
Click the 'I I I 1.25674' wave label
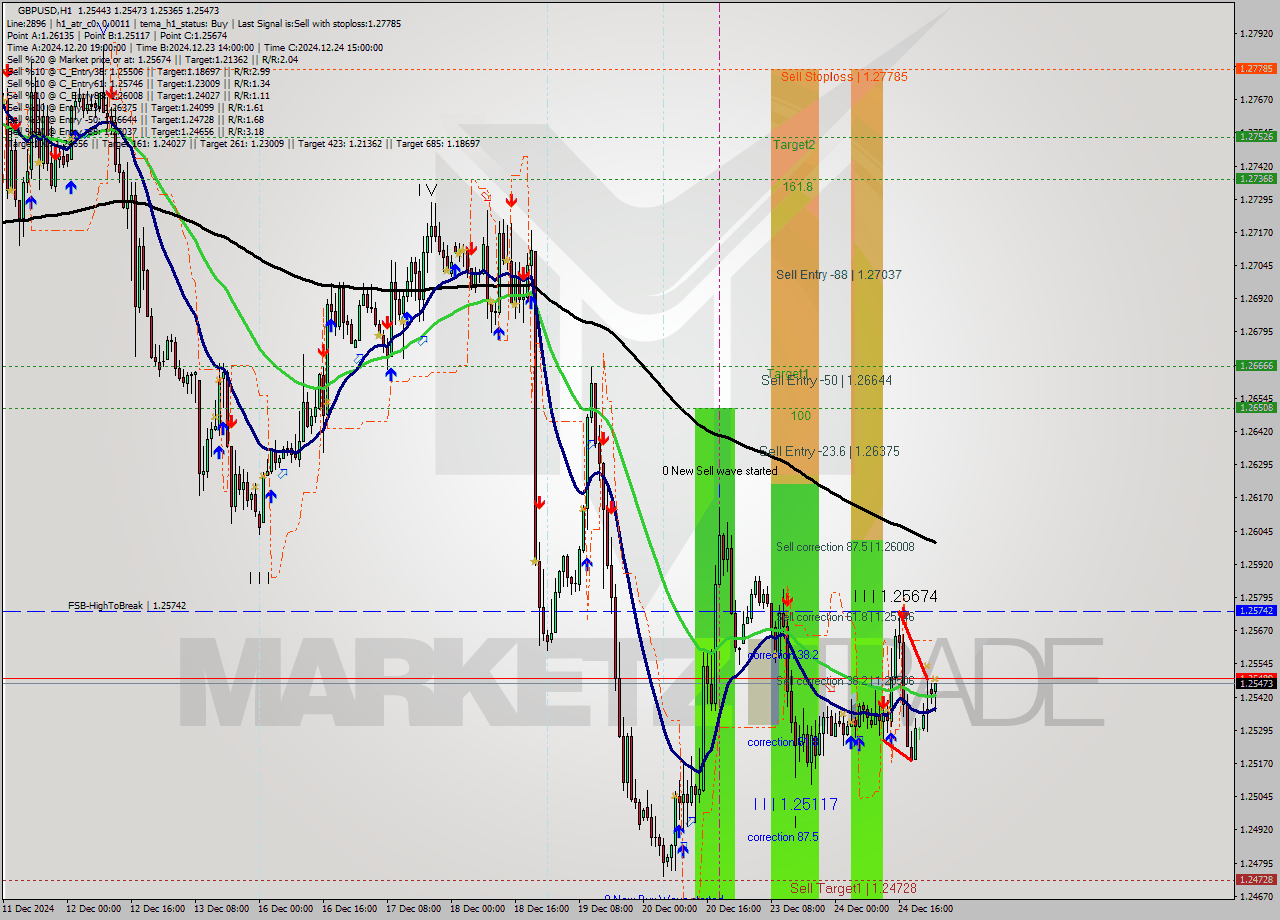[895, 596]
